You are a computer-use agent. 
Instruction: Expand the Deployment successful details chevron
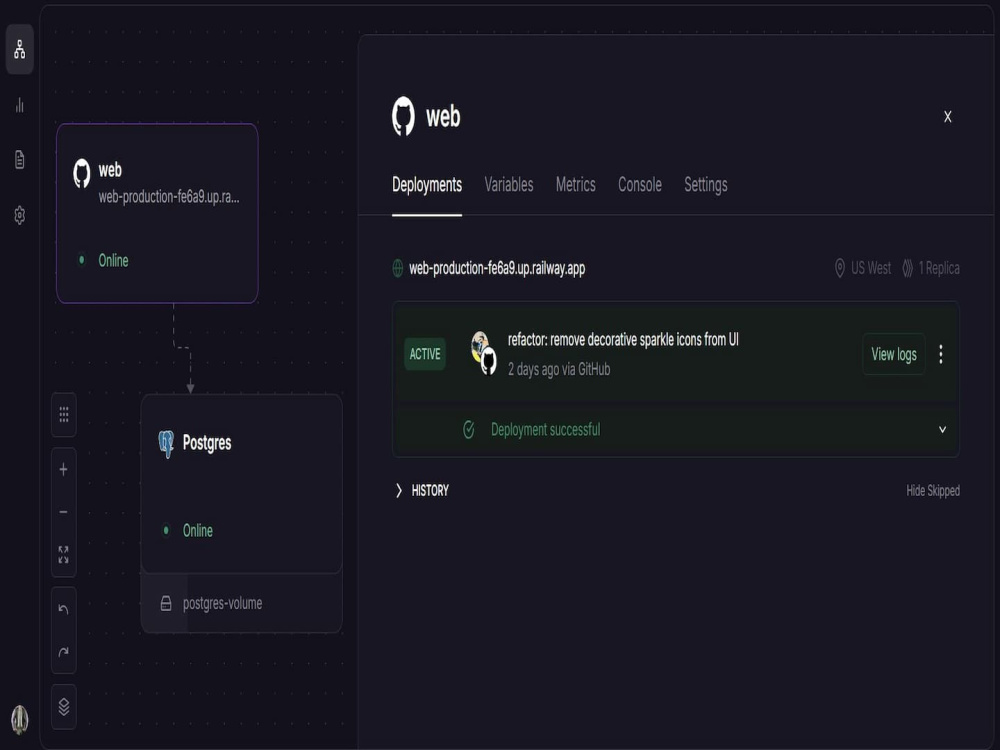click(x=943, y=430)
